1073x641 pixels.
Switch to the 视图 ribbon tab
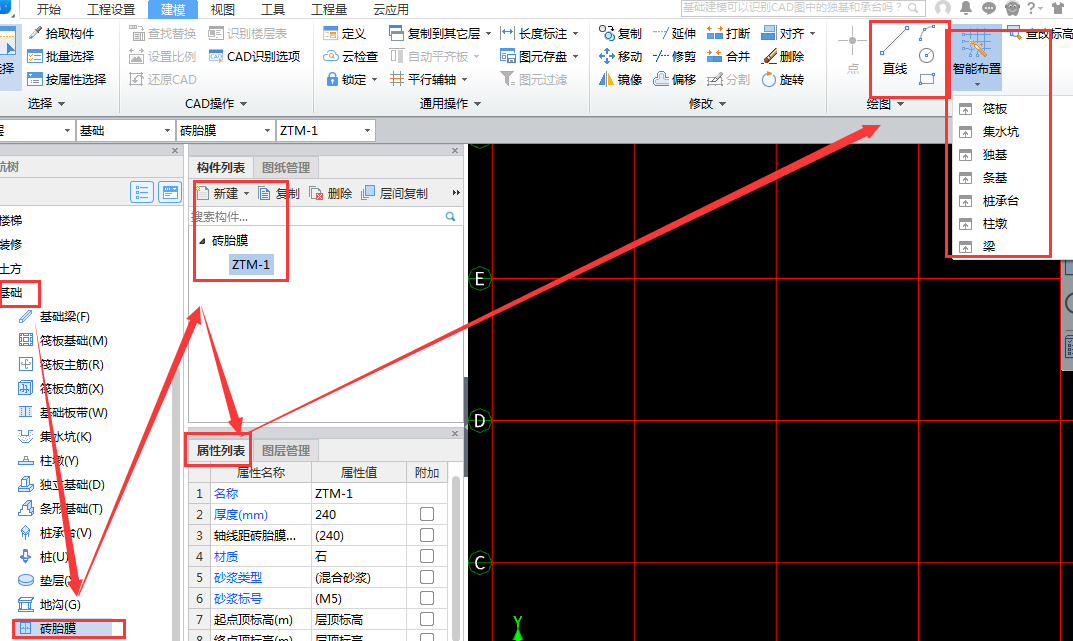[x=223, y=10]
